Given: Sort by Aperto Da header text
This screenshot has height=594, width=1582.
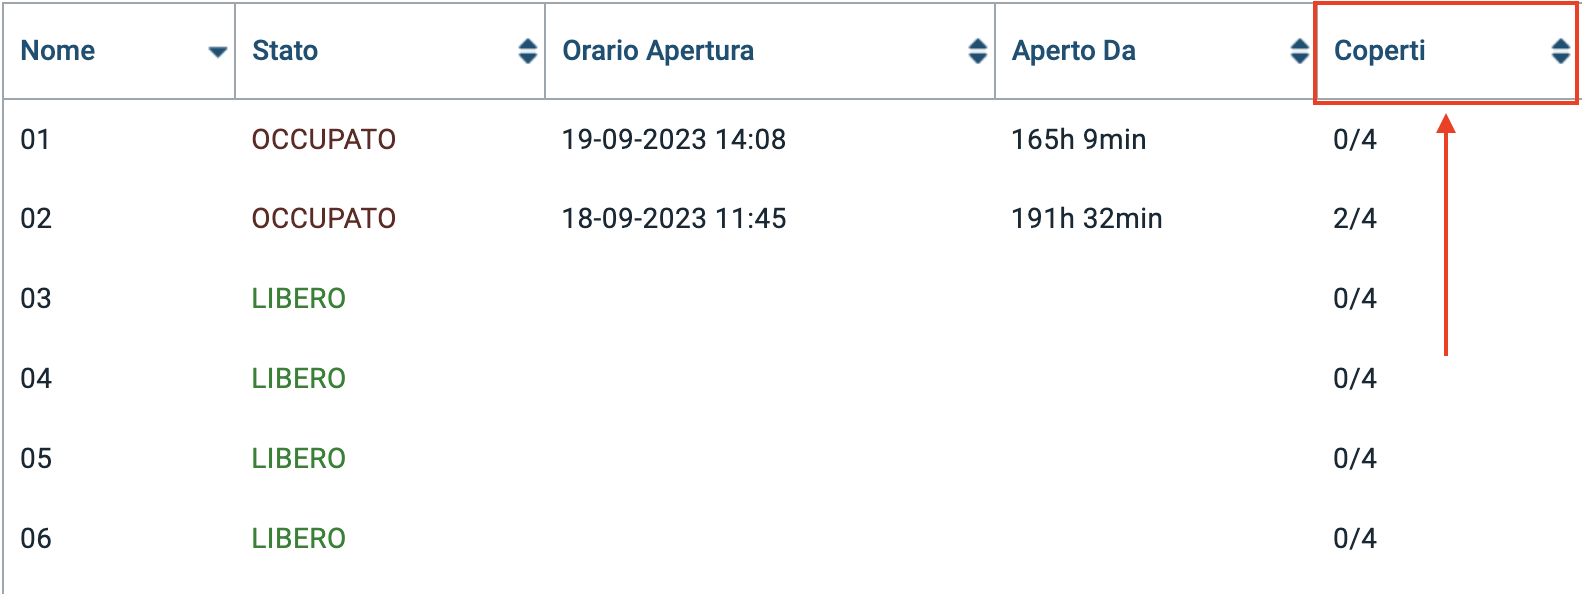Looking at the screenshot, I should pyautogui.click(x=1073, y=51).
